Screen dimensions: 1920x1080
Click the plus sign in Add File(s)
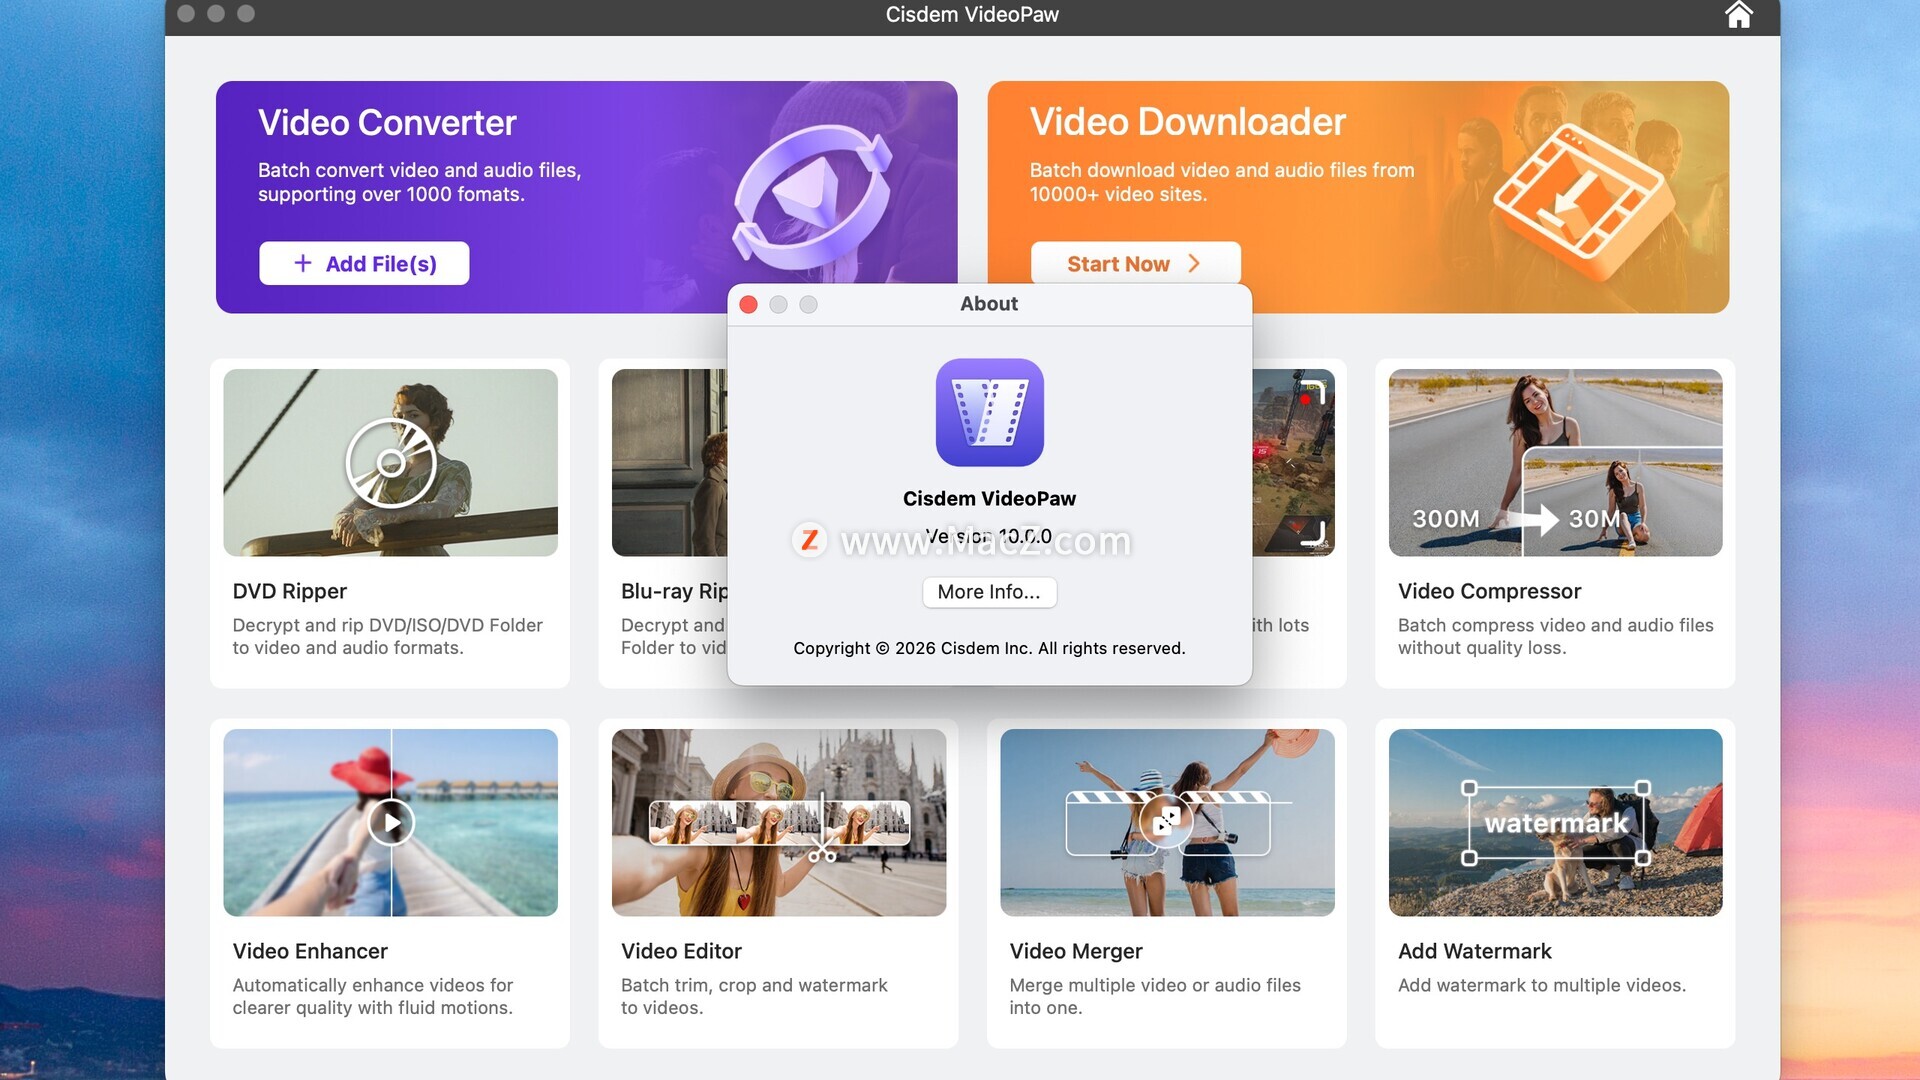point(303,263)
